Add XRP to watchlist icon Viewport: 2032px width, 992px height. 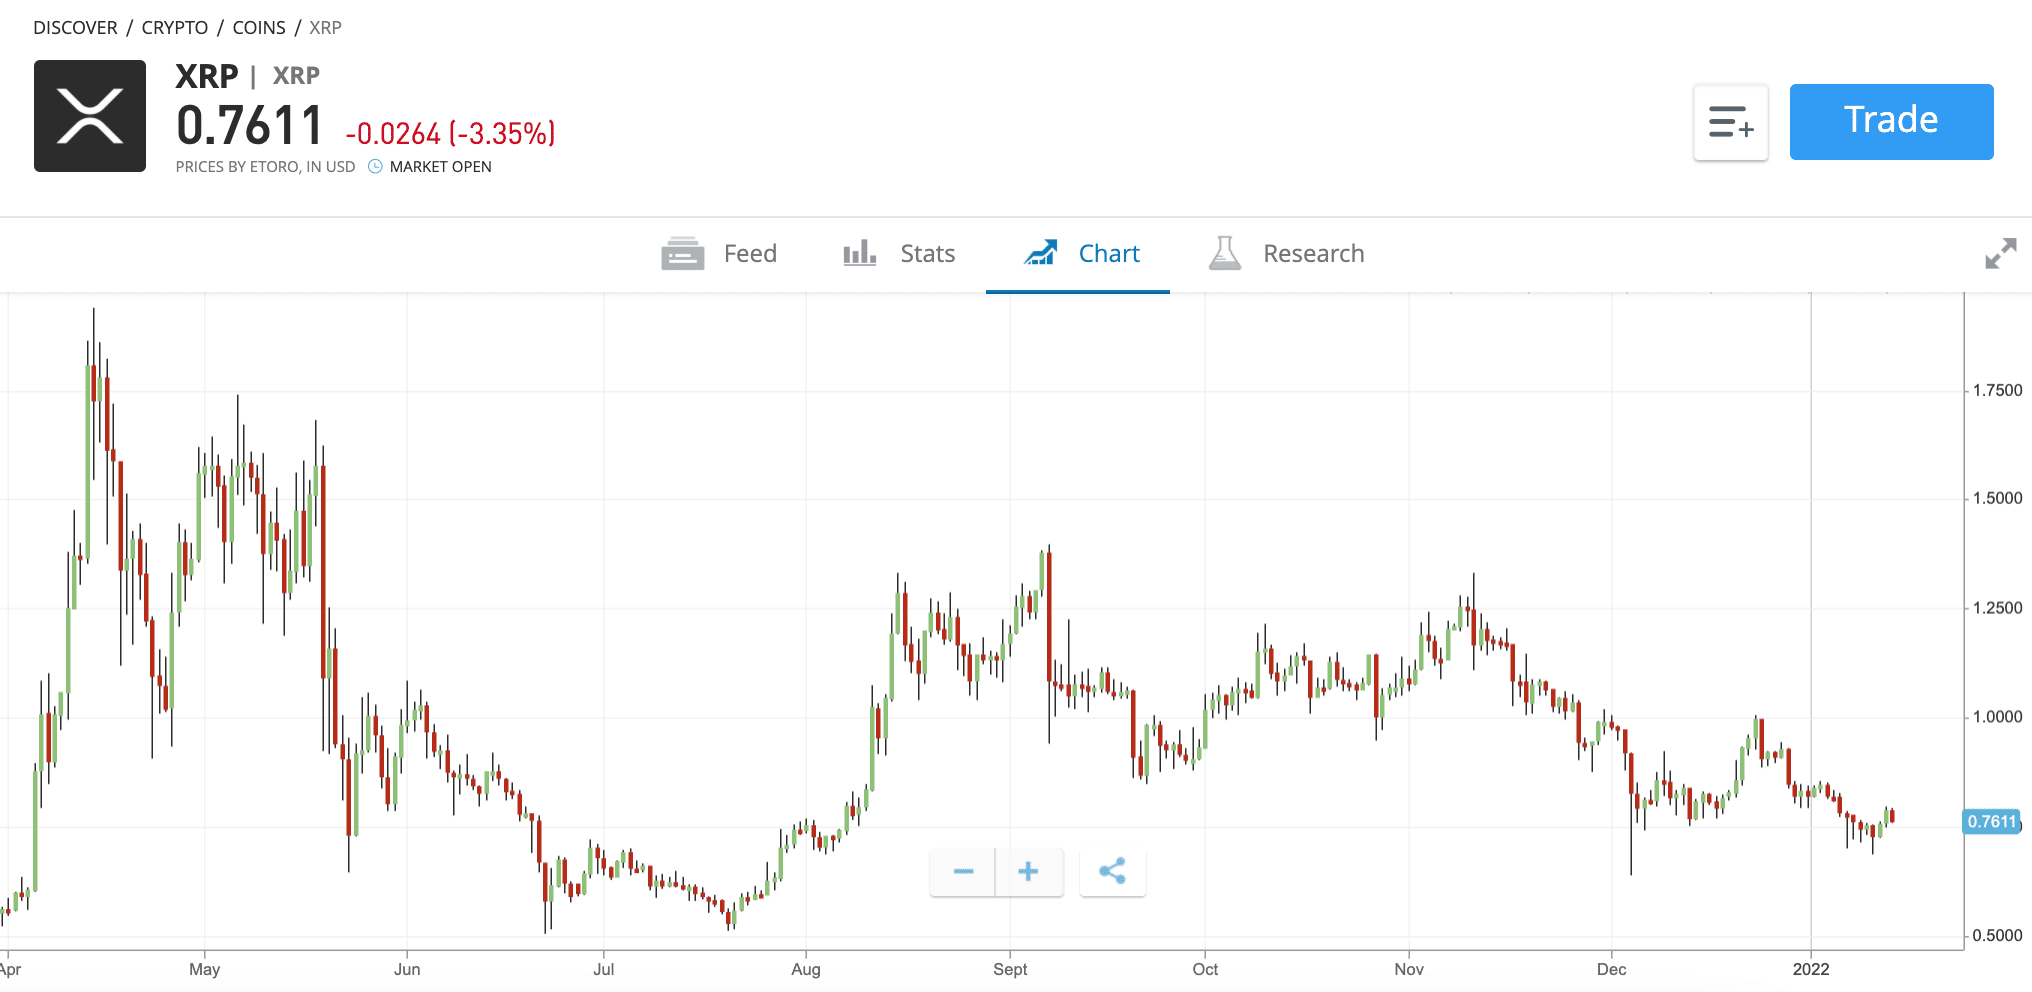coord(1731,122)
